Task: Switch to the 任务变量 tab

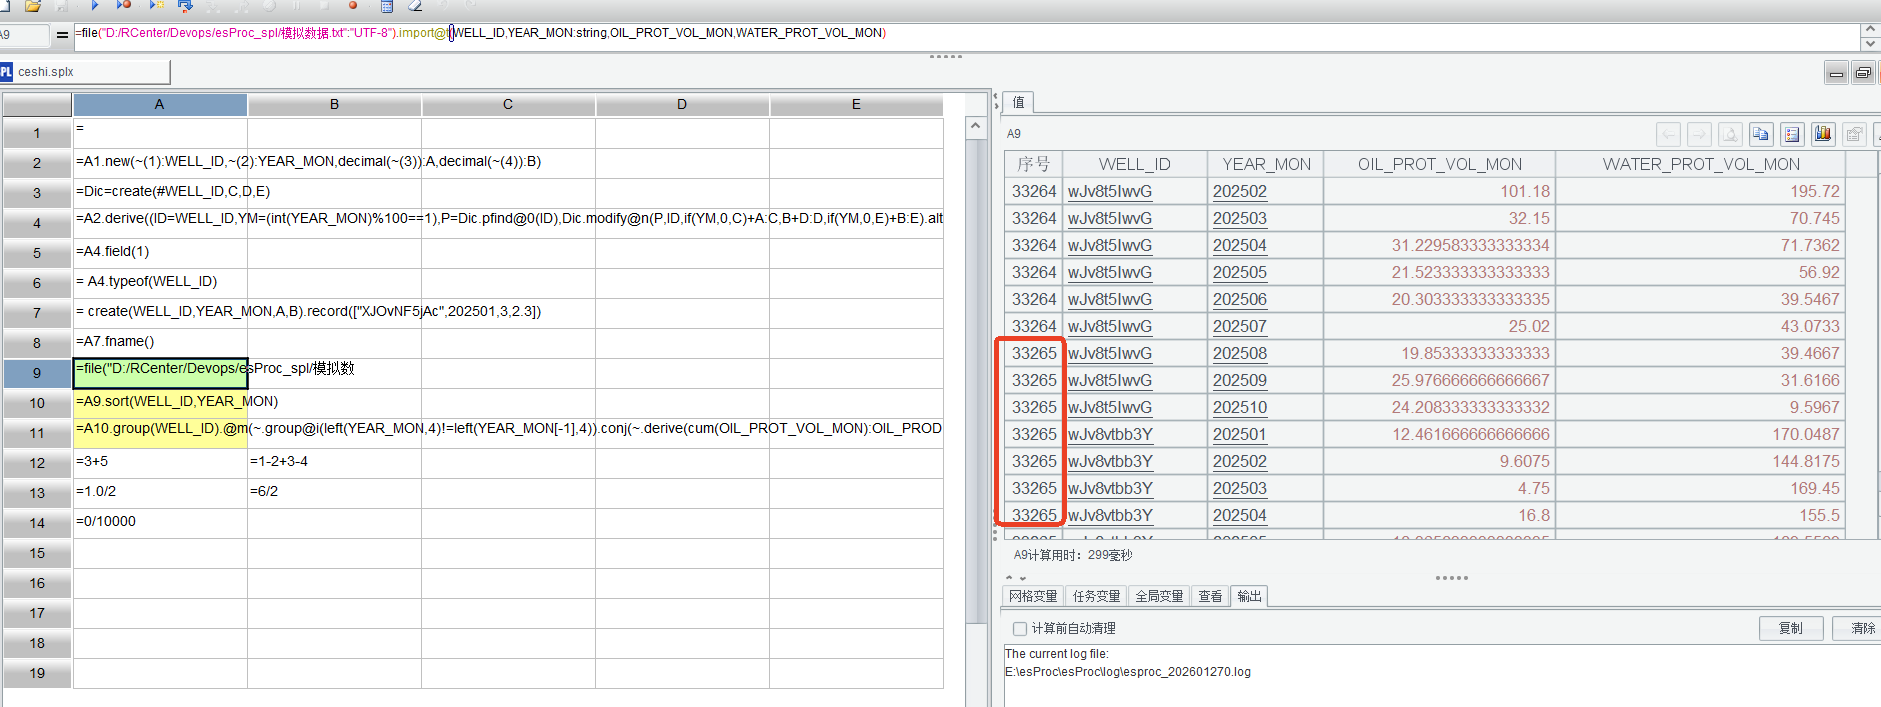Action: click(x=1096, y=597)
